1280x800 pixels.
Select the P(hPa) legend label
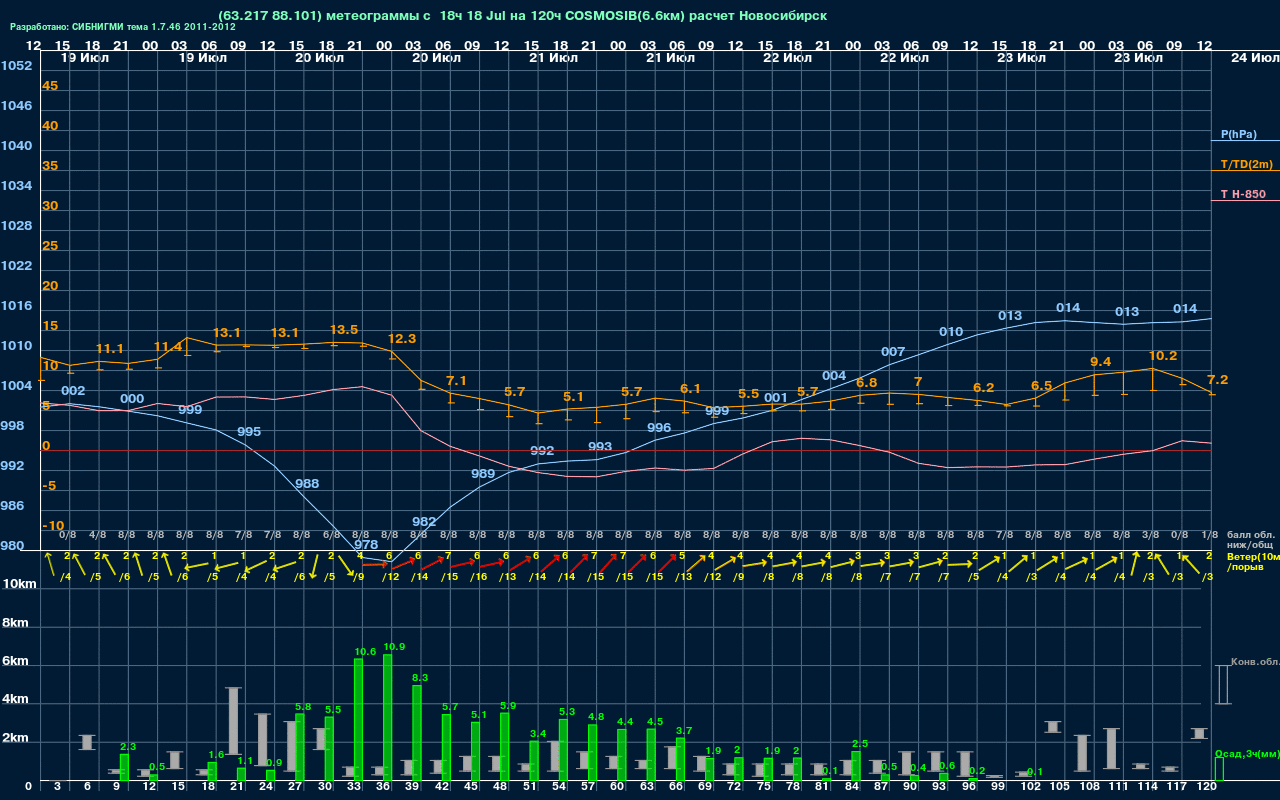pyautogui.click(x=1238, y=134)
